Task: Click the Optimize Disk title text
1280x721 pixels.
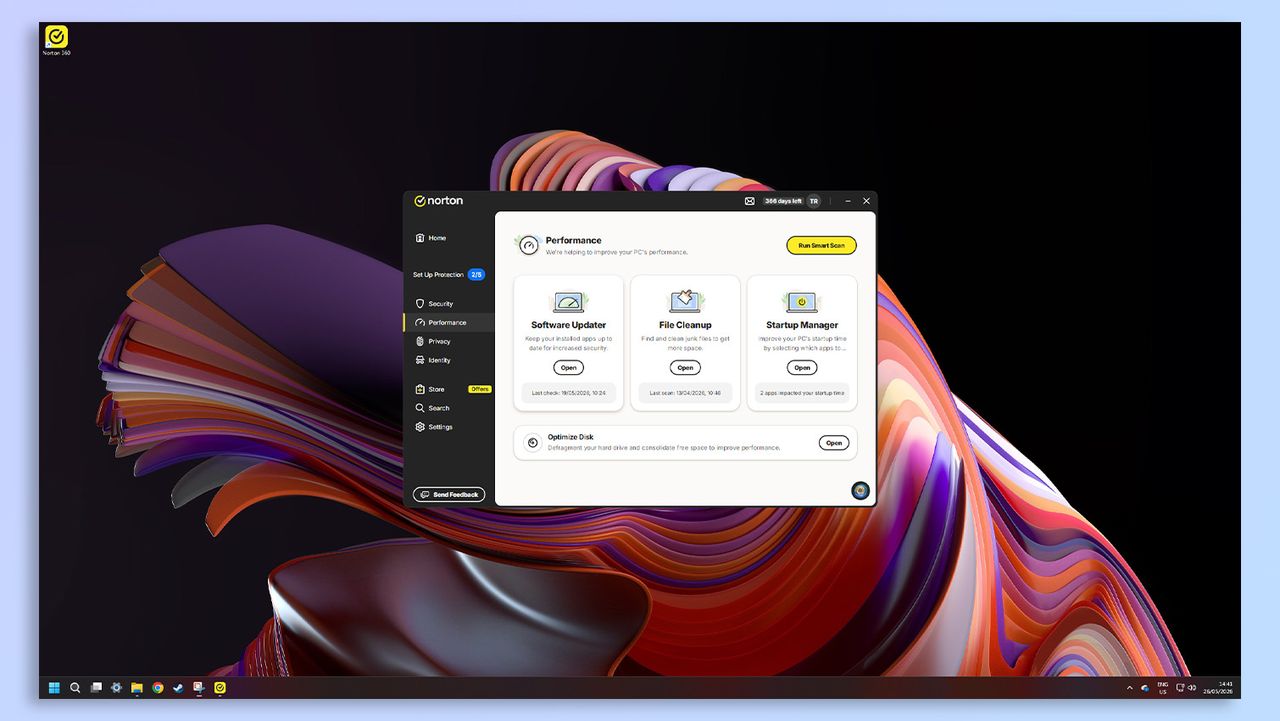Action: pos(570,437)
